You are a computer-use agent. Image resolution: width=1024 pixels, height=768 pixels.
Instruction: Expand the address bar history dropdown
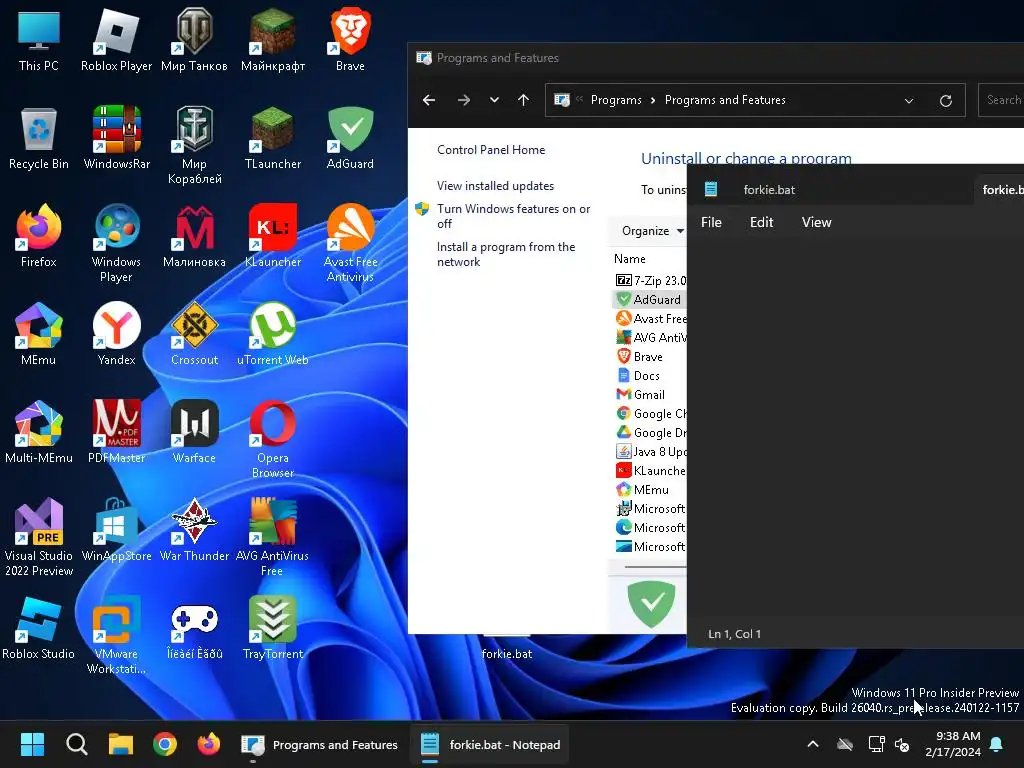click(x=908, y=101)
